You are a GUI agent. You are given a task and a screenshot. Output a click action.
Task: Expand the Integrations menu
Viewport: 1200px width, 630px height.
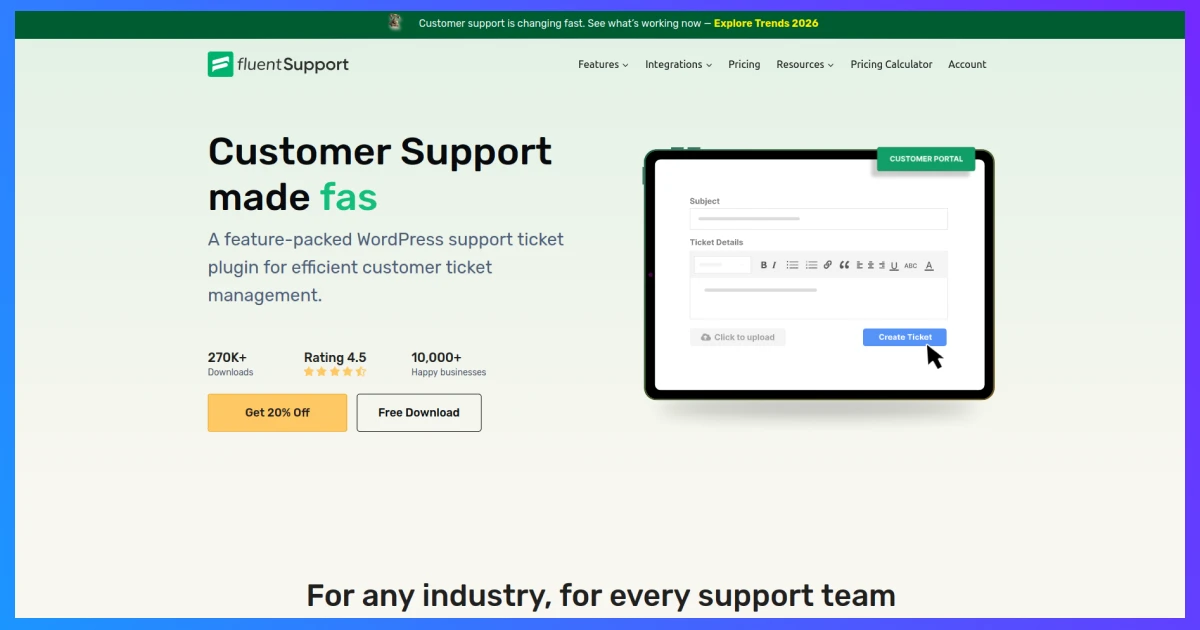point(678,64)
